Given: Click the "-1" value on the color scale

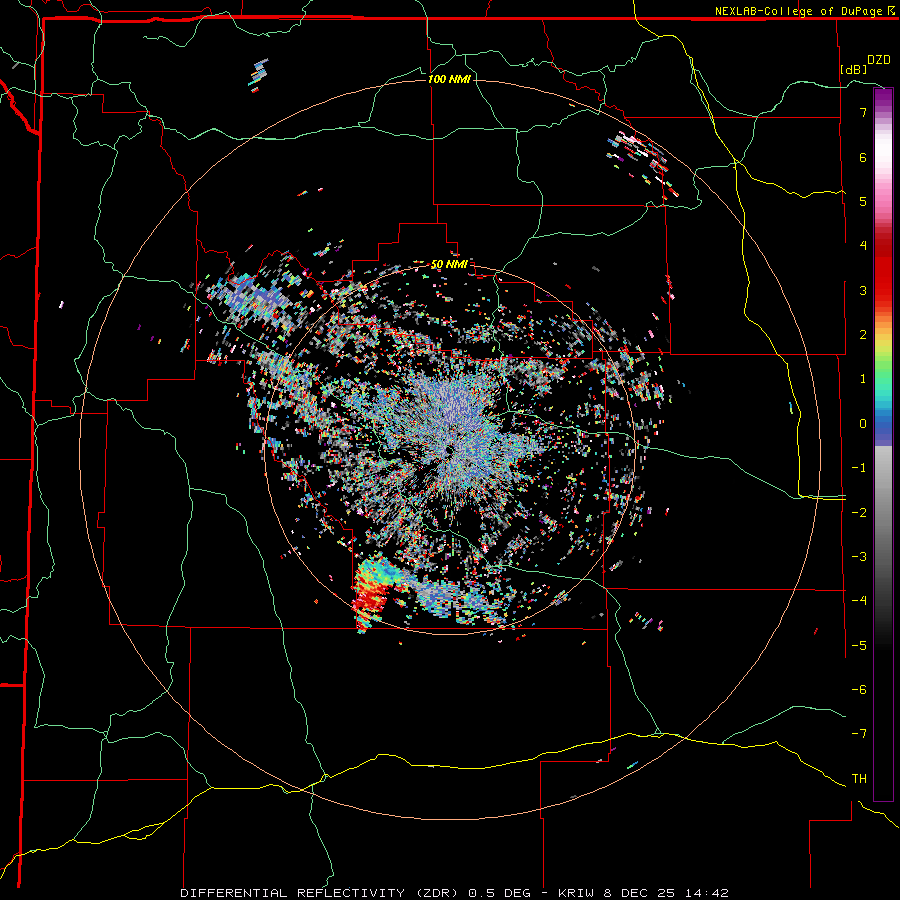Looking at the screenshot, I should (x=859, y=468).
